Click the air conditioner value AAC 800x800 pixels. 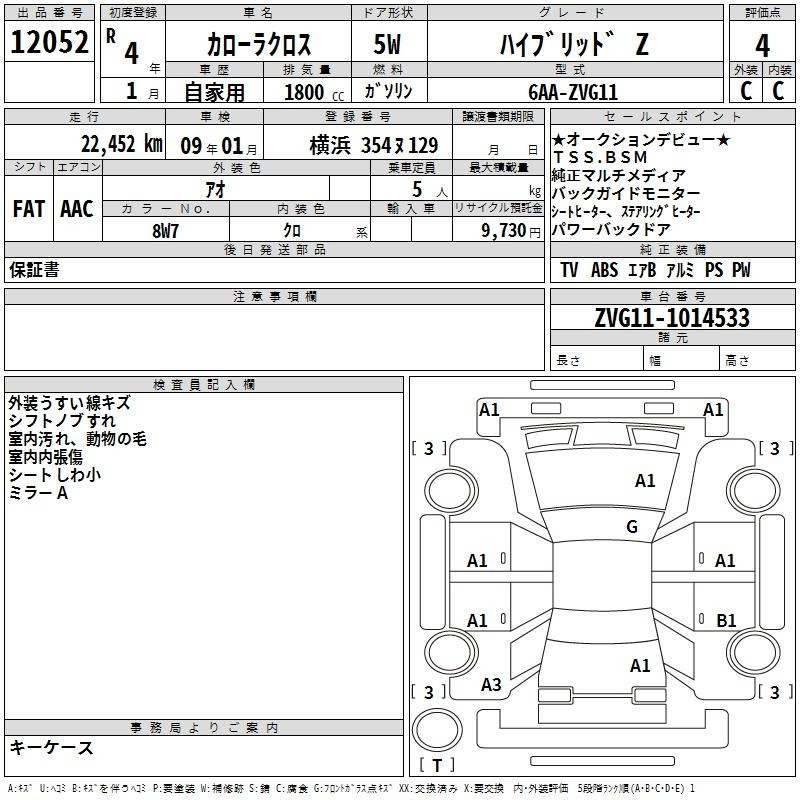click(x=77, y=209)
